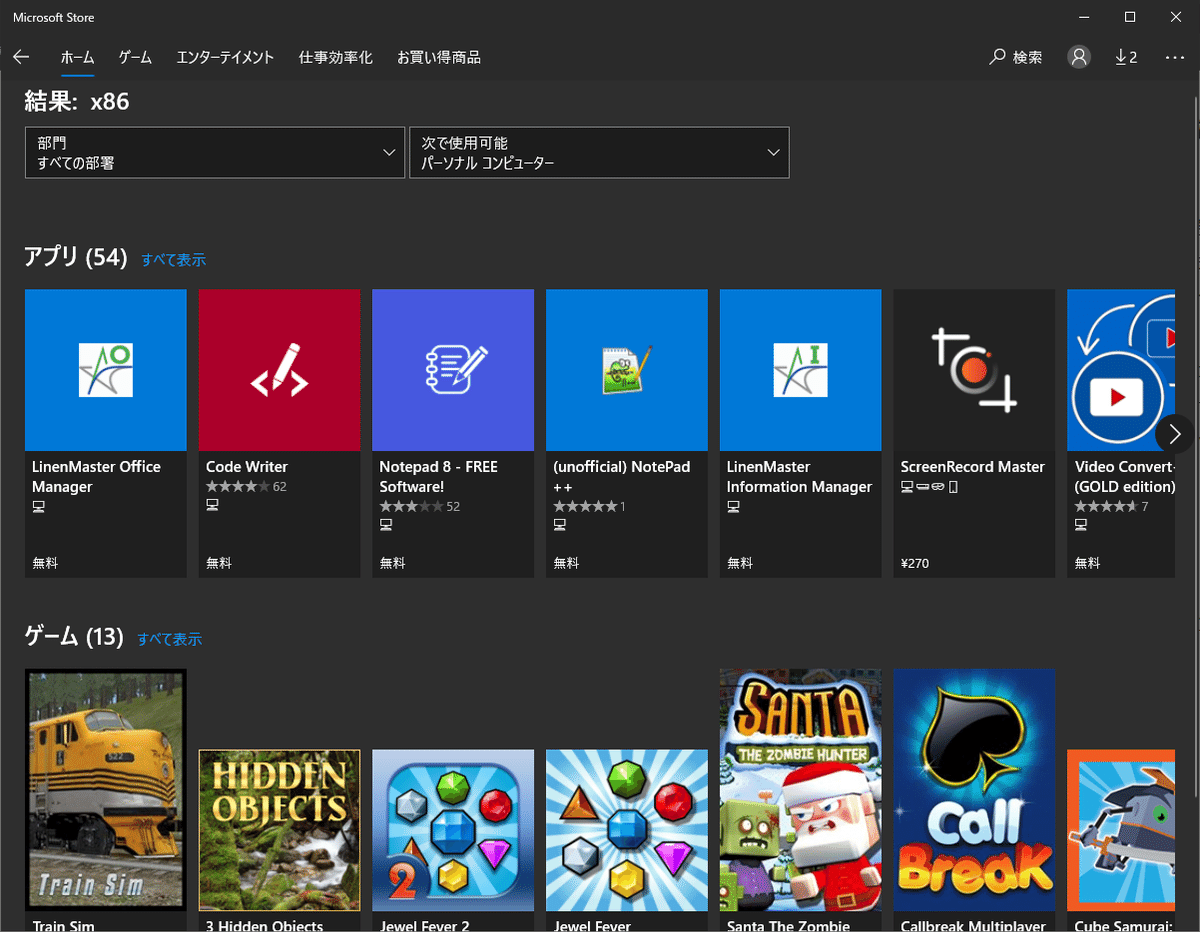Click the ¥270 price label
The width and height of the screenshot is (1200, 932).
(x=915, y=563)
